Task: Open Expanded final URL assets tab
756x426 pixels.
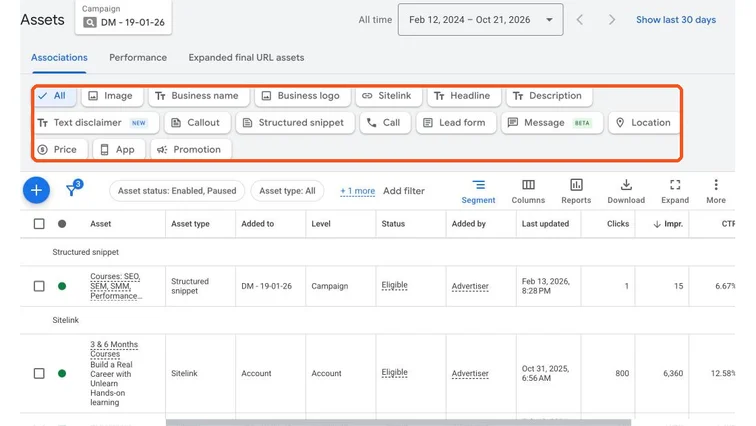Action: 246,58
